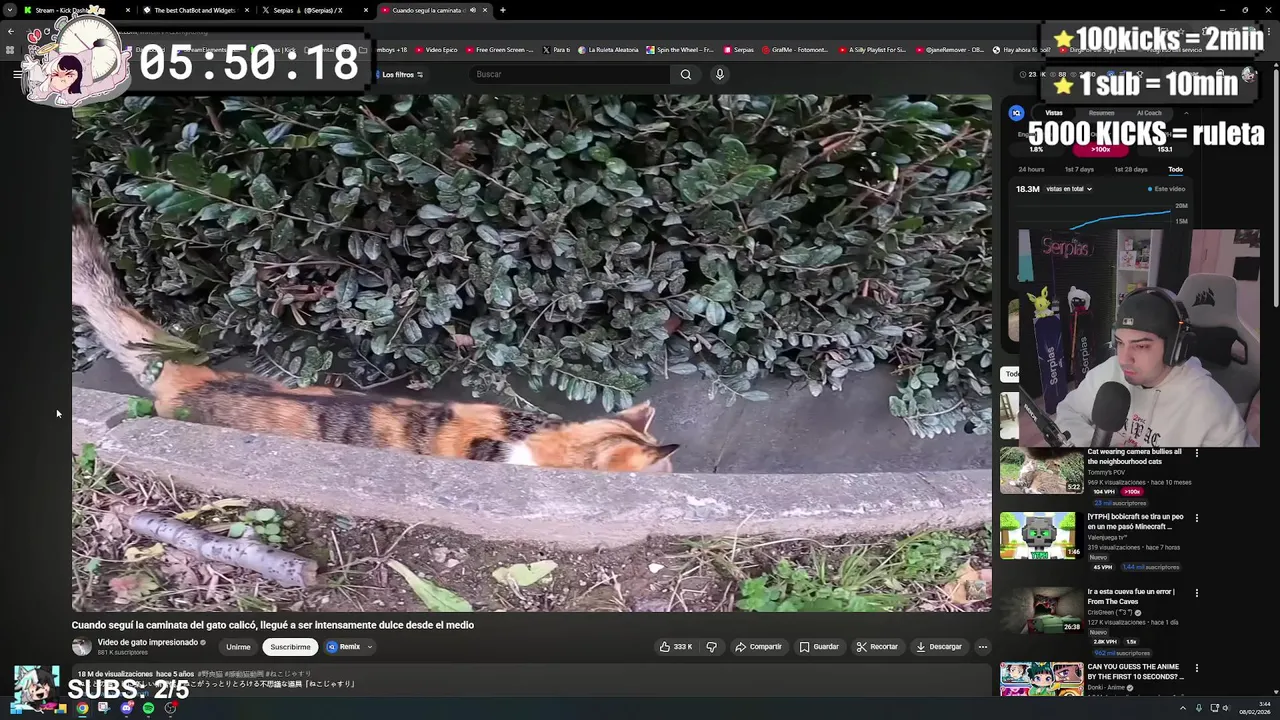
Task: Download the video with Descargar
Action: tap(939, 647)
